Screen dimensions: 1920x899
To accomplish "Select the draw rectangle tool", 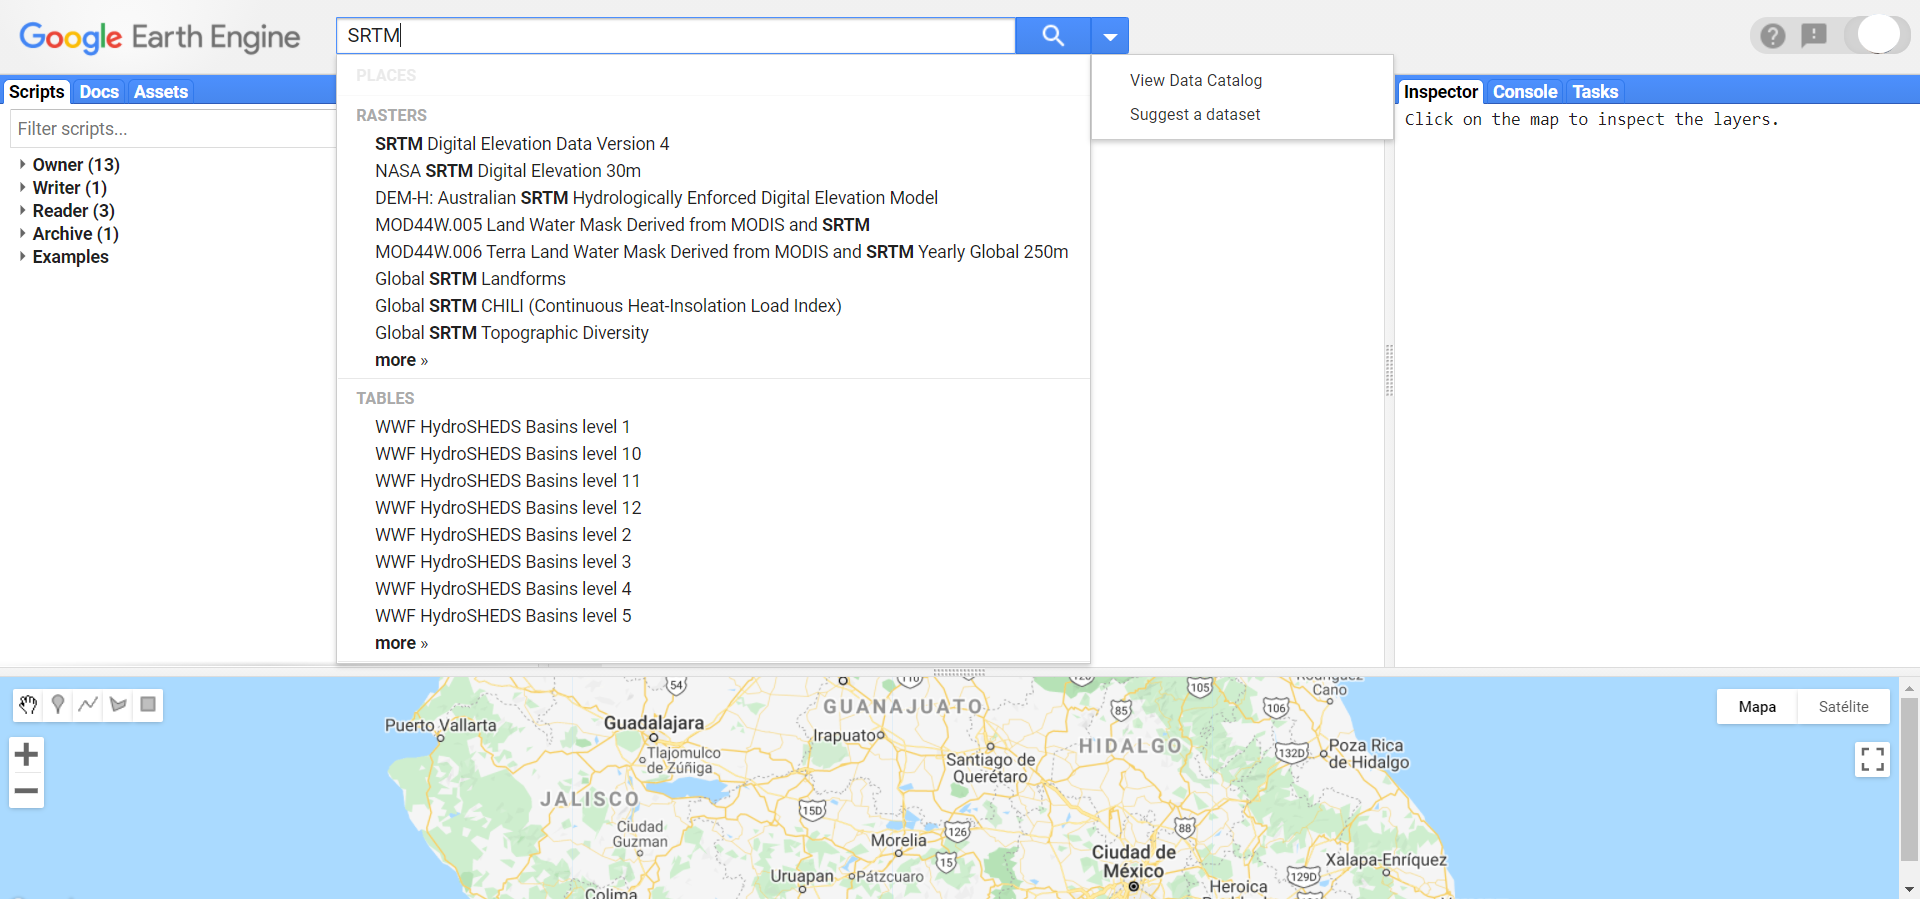I will 148,705.
